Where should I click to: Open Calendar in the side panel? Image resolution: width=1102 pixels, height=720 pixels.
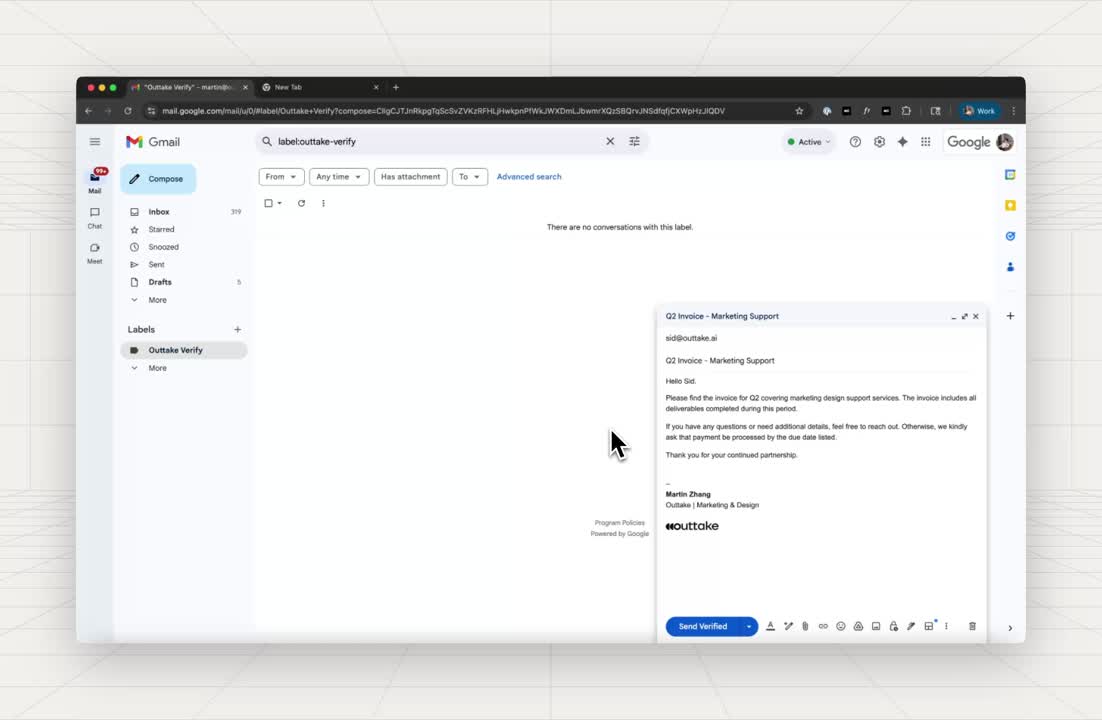coord(1010,174)
